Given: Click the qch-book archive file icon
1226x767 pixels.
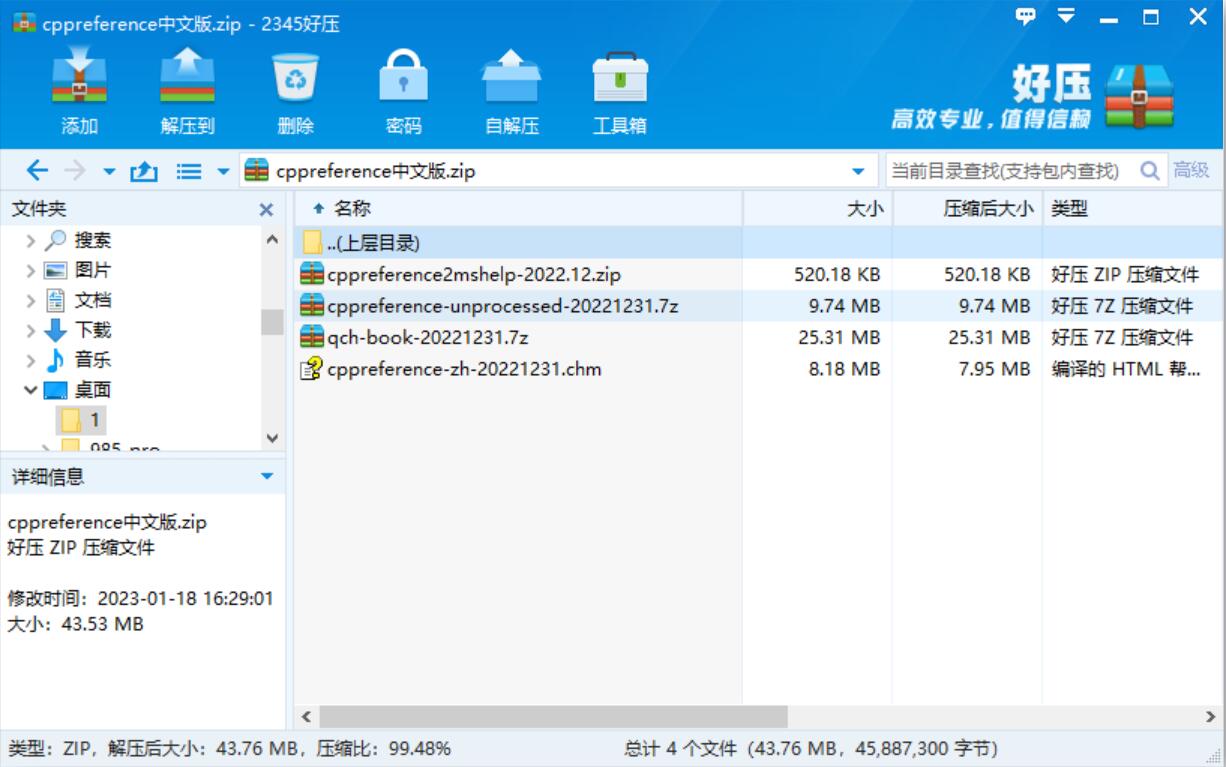Looking at the screenshot, I should pos(311,337).
